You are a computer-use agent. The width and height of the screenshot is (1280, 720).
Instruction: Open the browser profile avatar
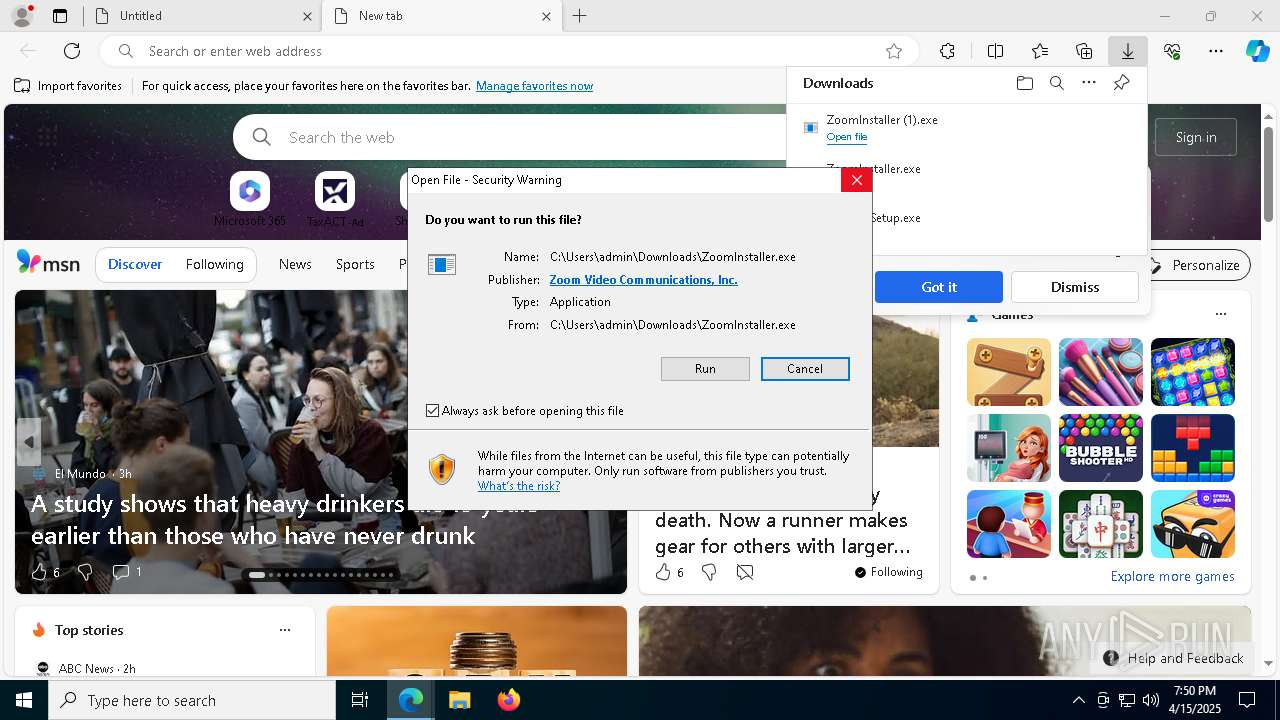coord(22,16)
